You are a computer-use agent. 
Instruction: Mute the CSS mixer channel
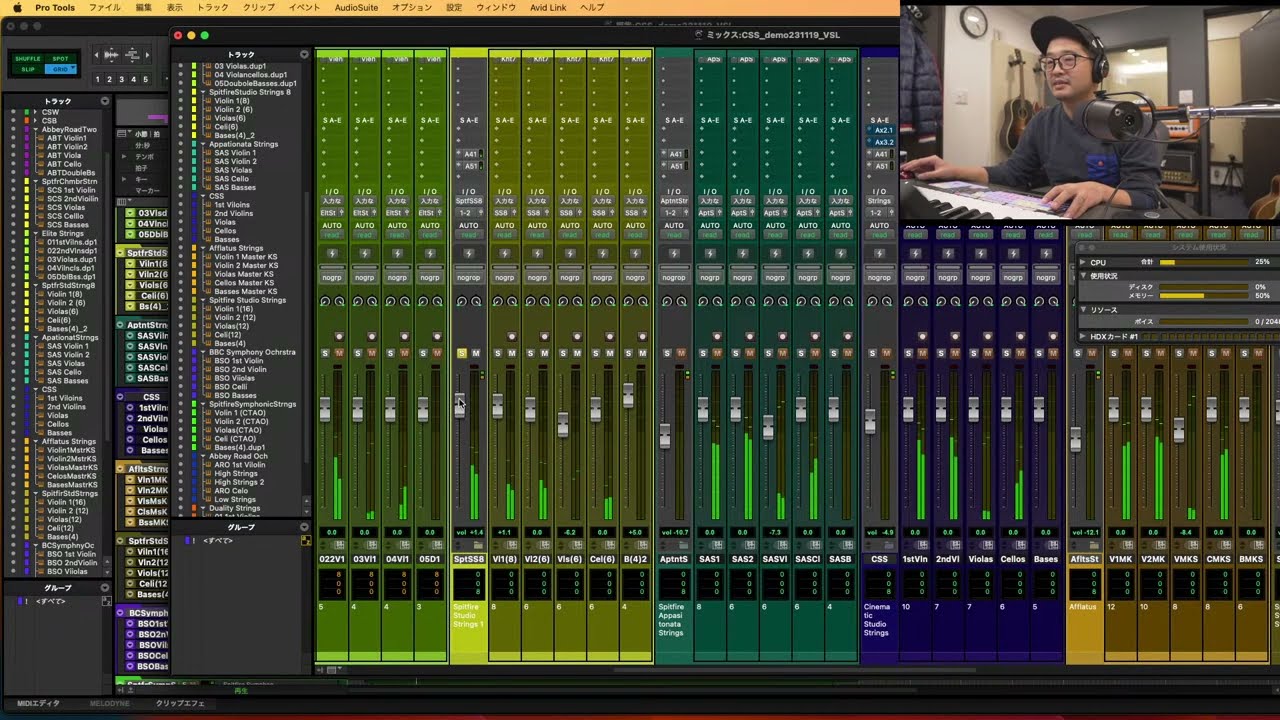(887, 353)
